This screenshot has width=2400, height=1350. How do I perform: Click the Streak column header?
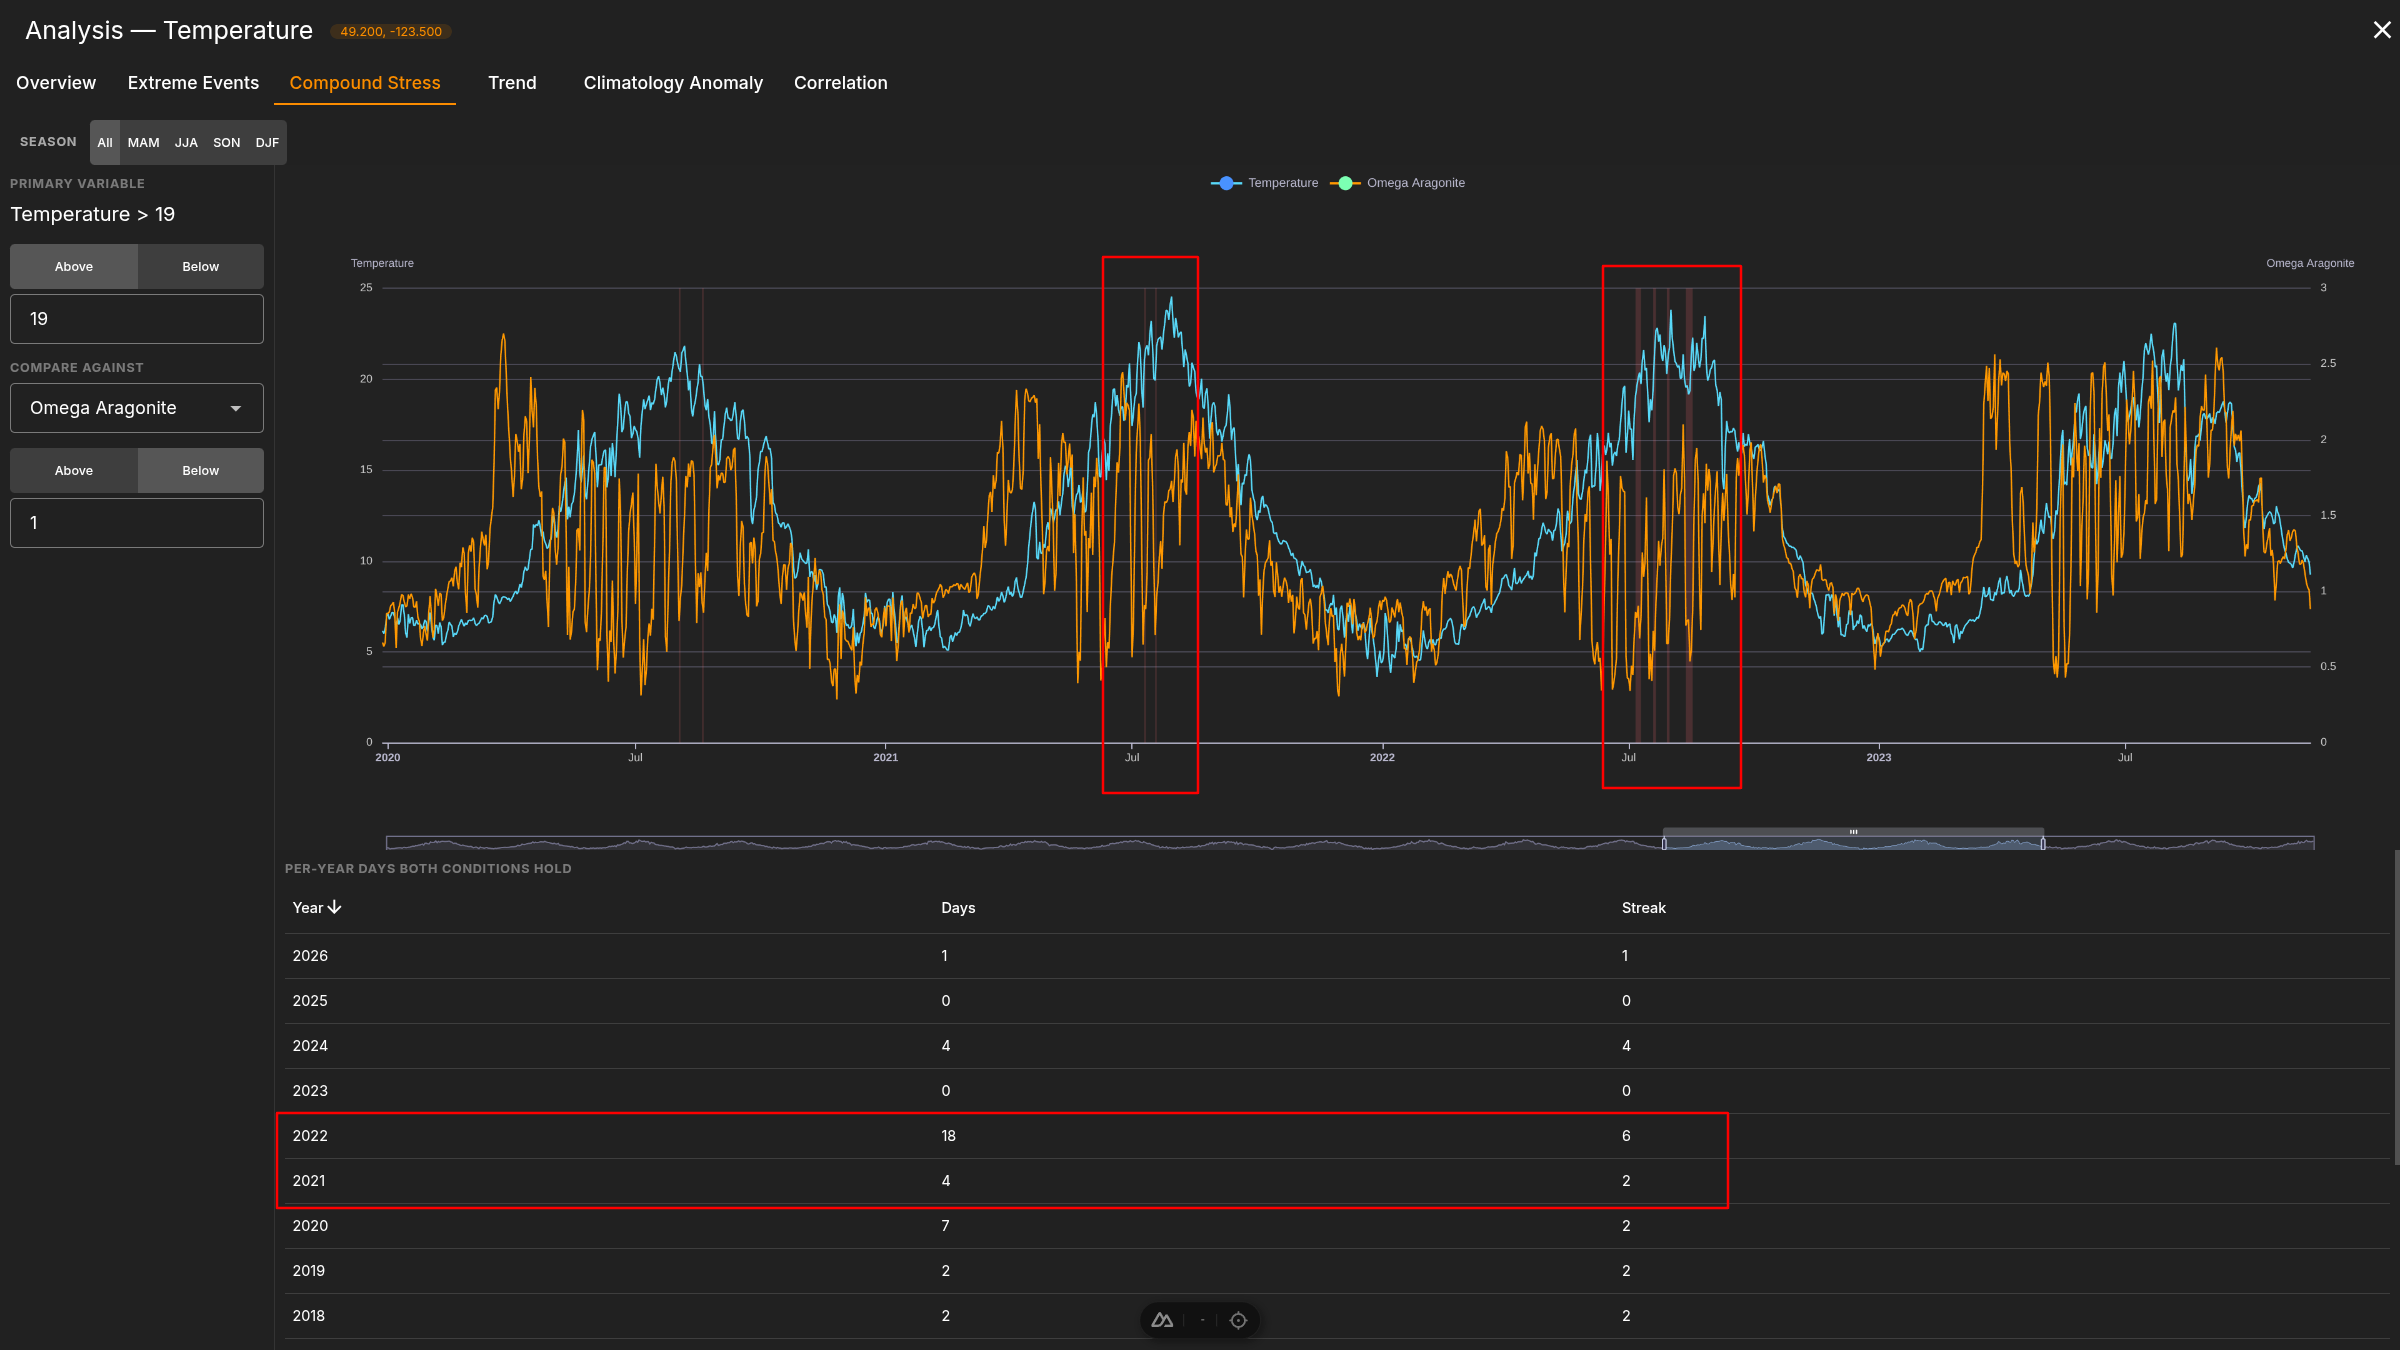1644,908
